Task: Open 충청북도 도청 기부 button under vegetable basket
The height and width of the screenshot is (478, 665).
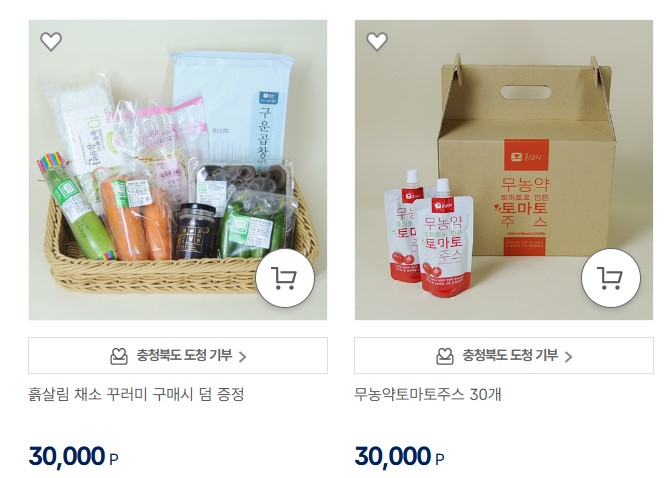Action: pyautogui.click(x=178, y=355)
